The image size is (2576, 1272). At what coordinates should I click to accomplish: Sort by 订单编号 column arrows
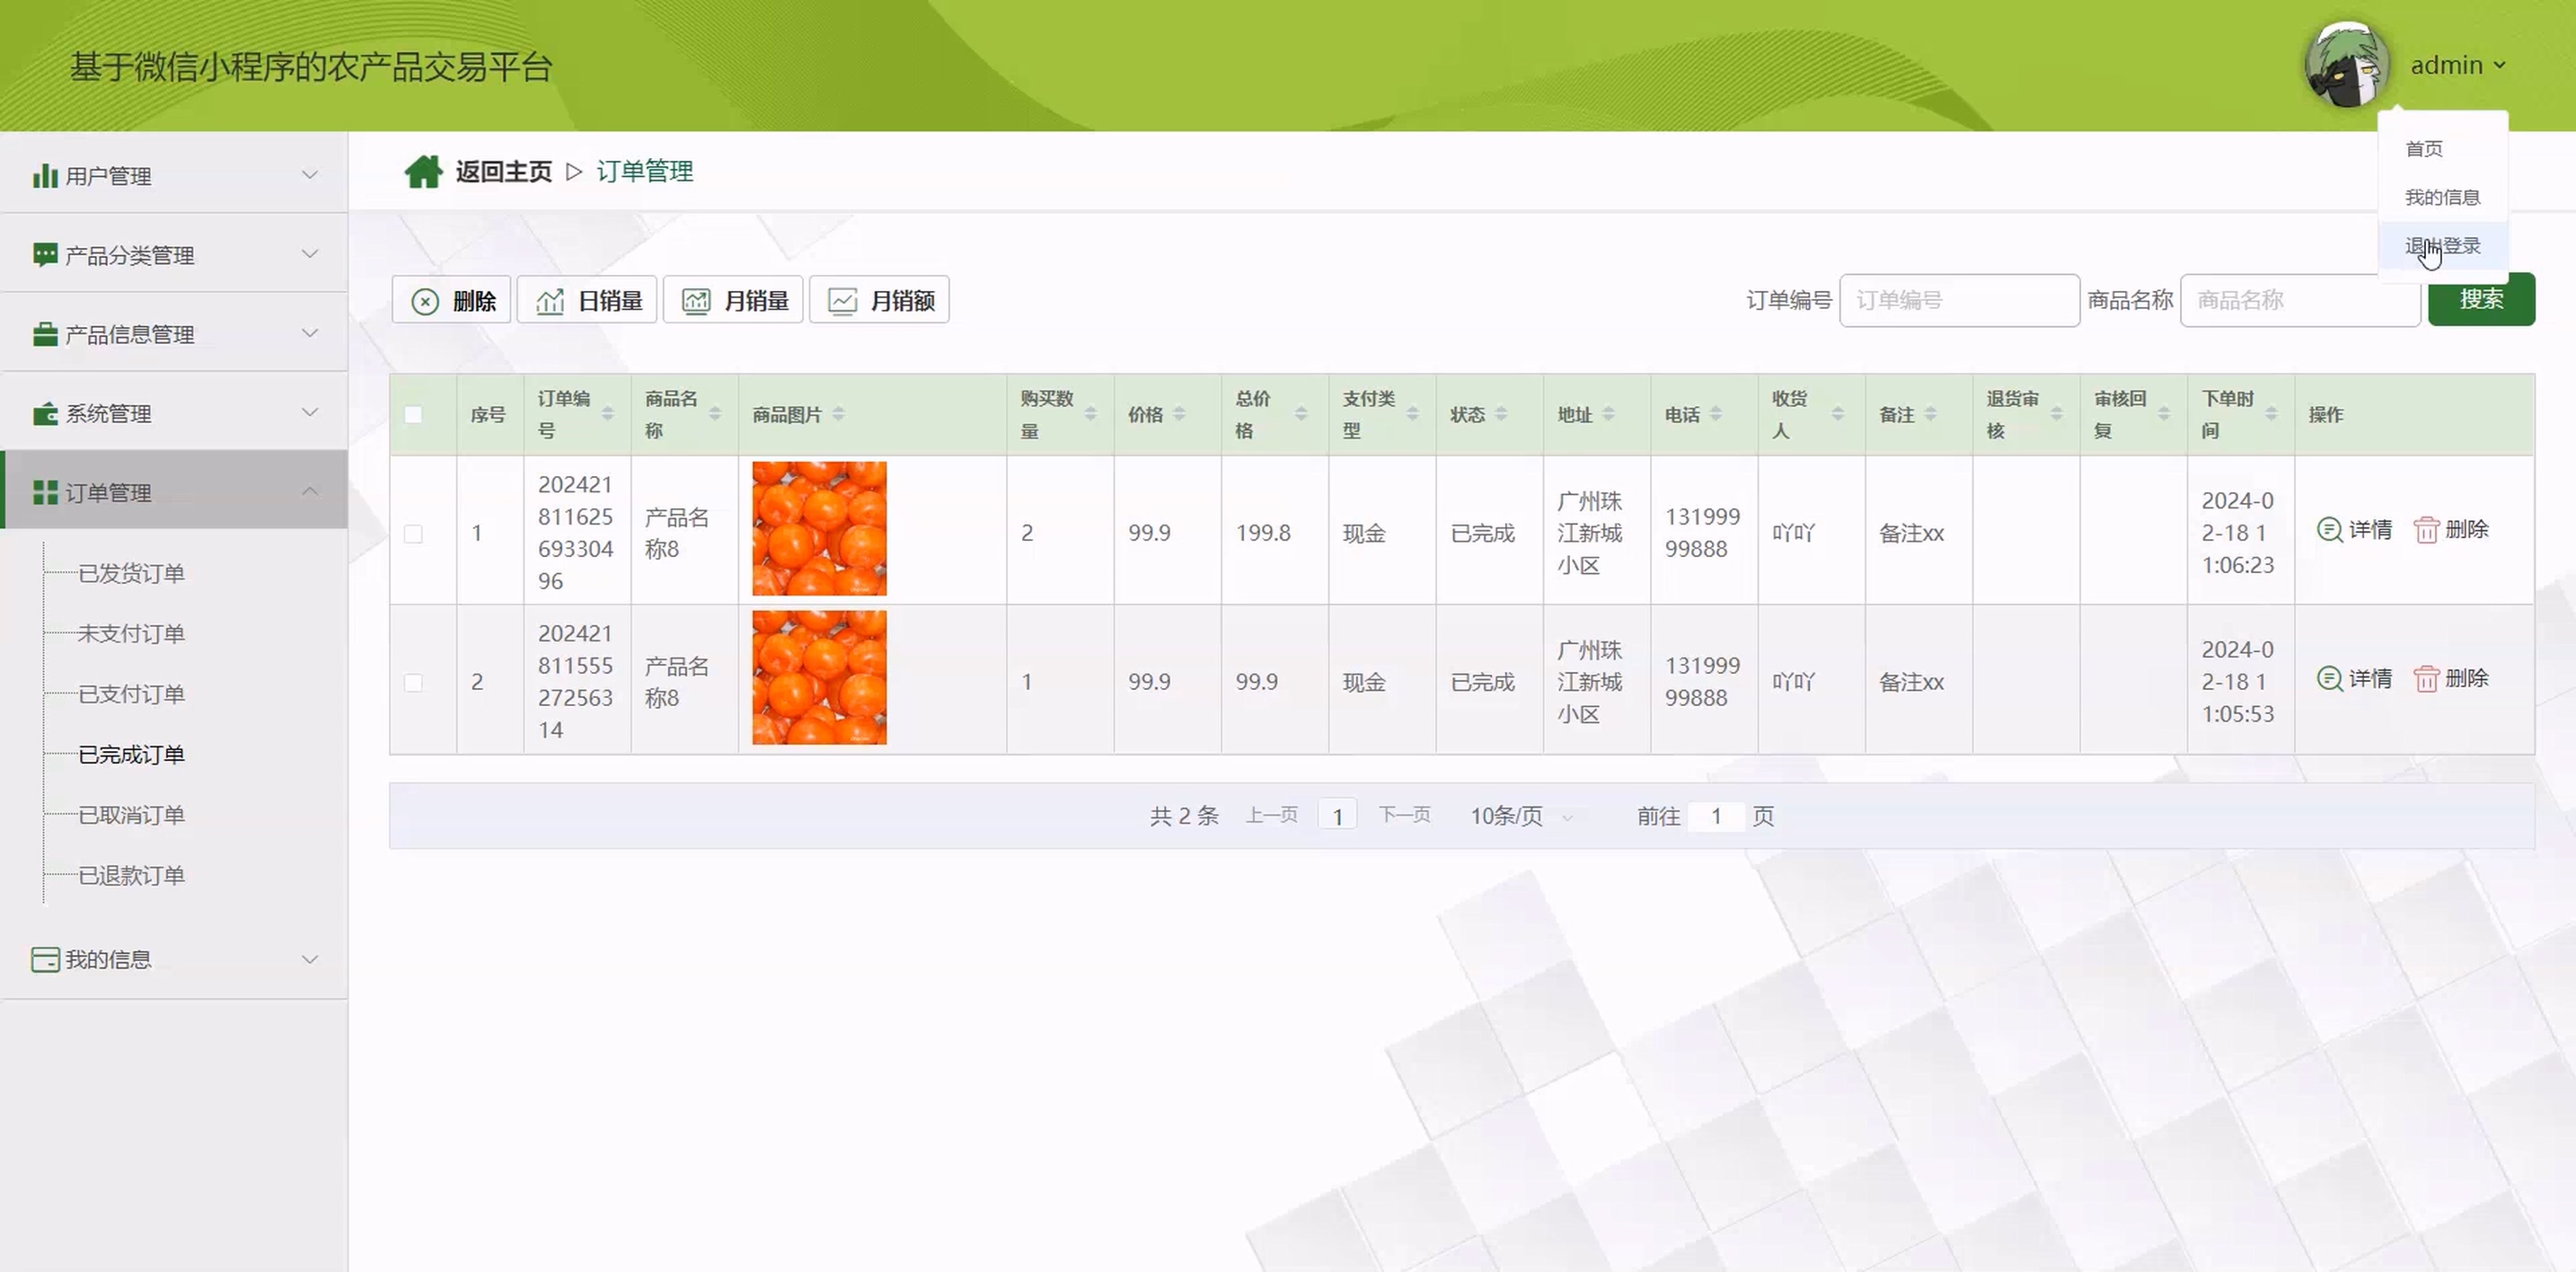(x=607, y=414)
